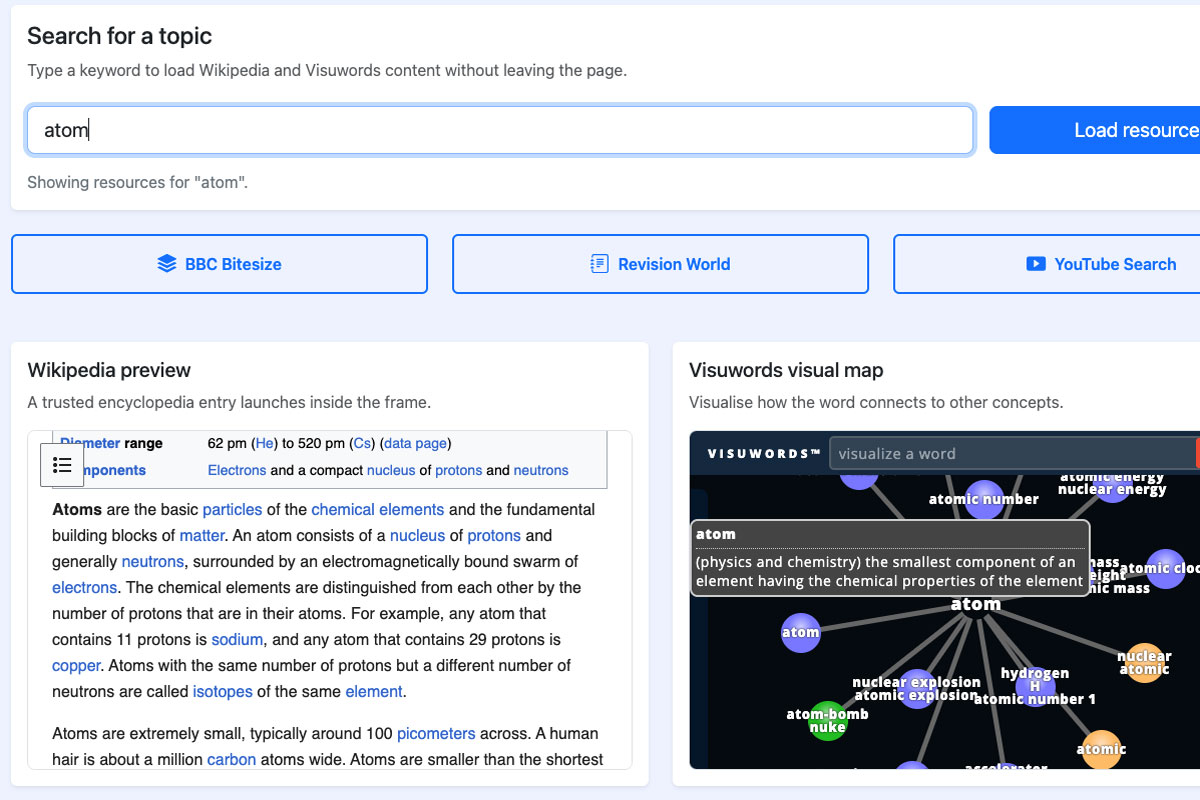Open the sodium Wikipedia link

tap(237, 639)
